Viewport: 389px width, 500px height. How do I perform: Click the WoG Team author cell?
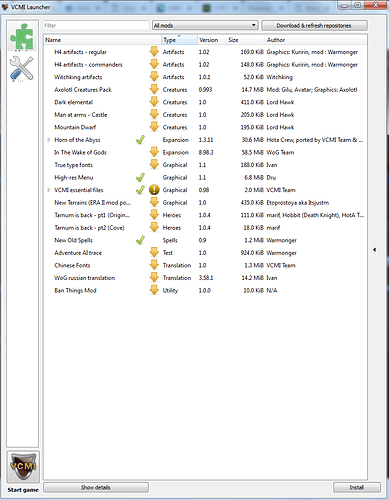click(280, 152)
